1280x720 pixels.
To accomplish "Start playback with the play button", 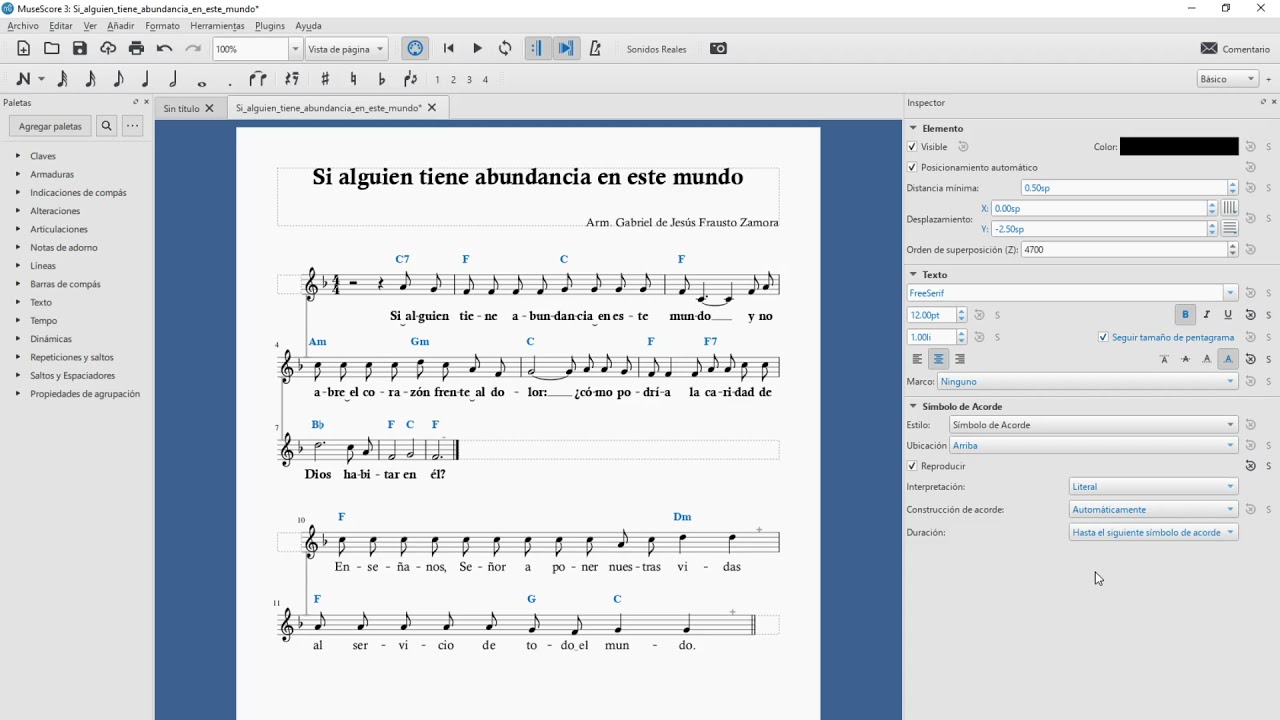I will (x=477, y=48).
